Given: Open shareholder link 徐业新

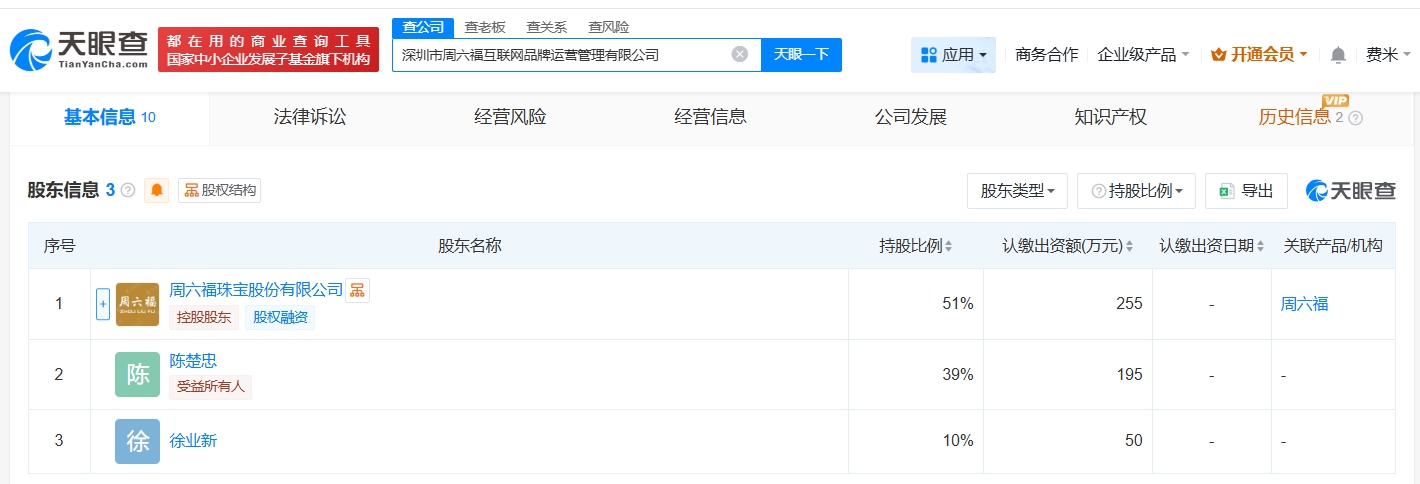Looking at the screenshot, I should [193, 440].
